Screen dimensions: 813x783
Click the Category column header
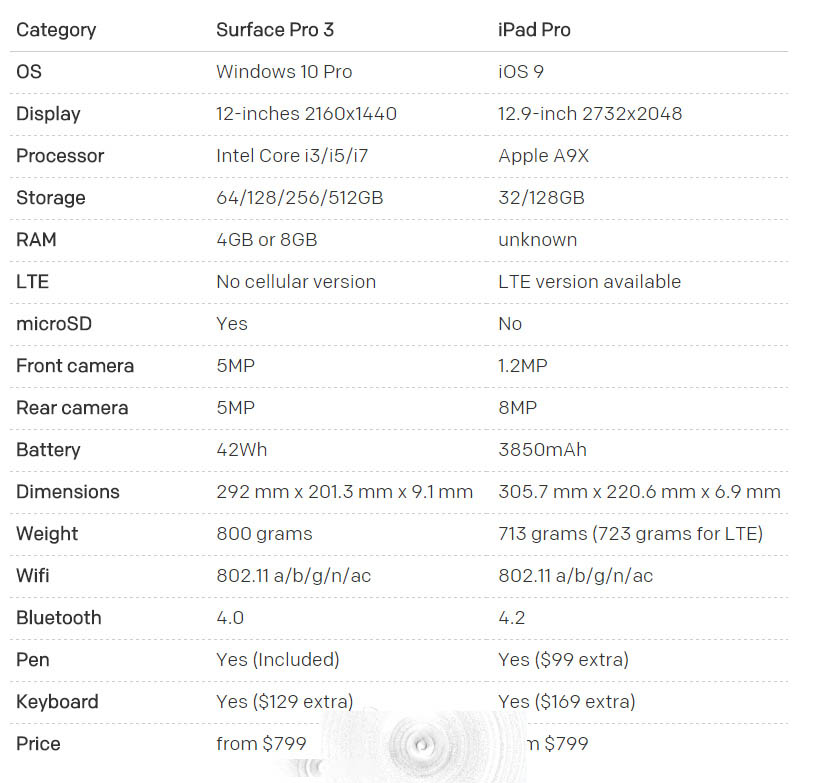pos(56,30)
